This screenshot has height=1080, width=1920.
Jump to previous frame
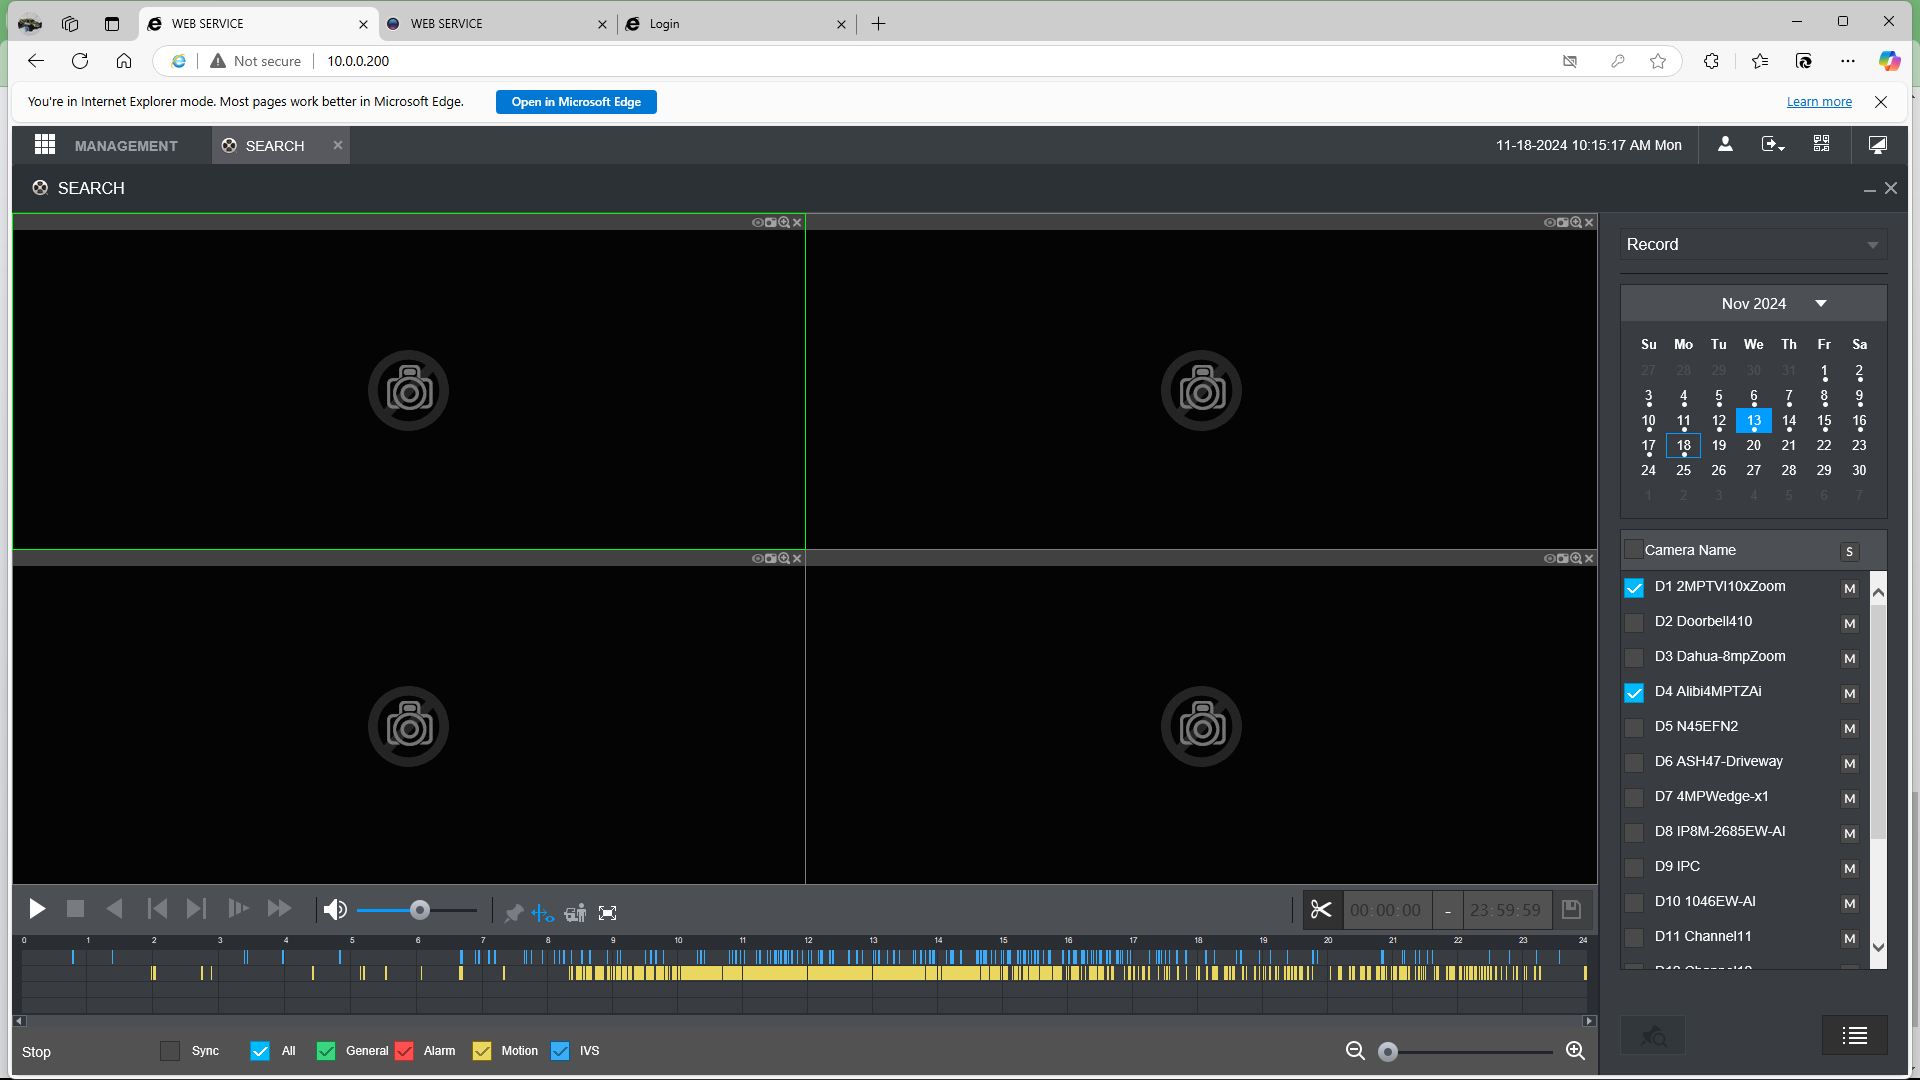[x=157, y=910]
